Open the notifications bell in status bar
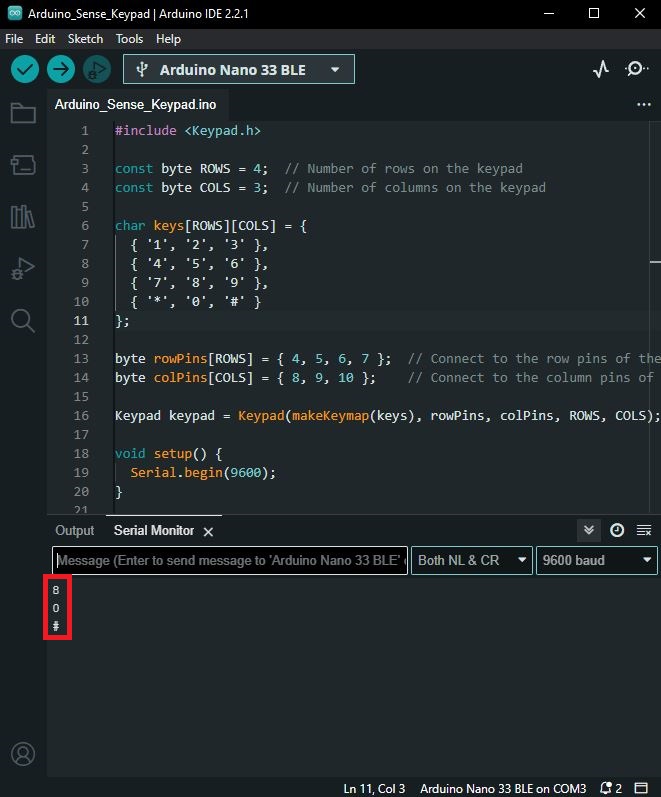 point(610,788)
